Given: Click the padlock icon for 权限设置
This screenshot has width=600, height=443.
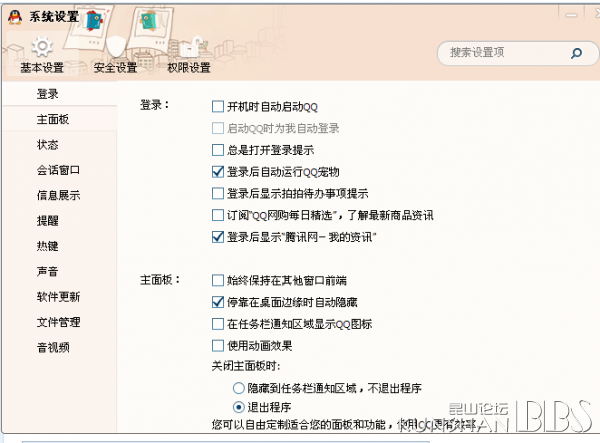Looking at the screenshot, I should point(190,47).
